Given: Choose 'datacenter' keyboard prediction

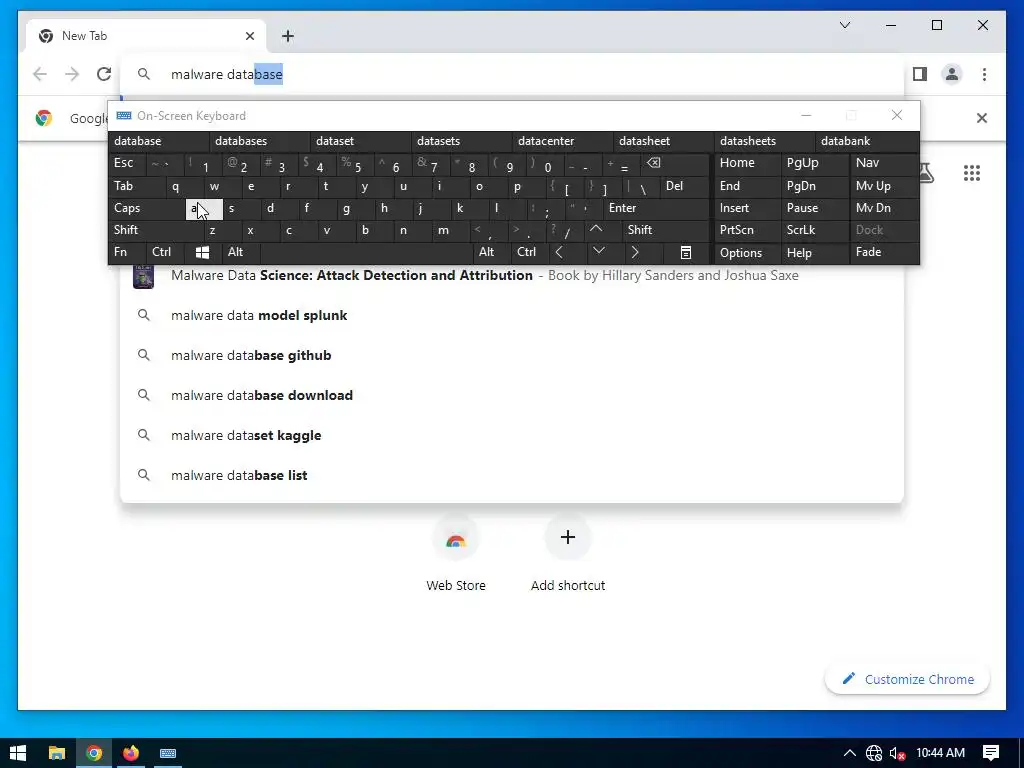Looking at the screenshot, I should coord(562,141).
